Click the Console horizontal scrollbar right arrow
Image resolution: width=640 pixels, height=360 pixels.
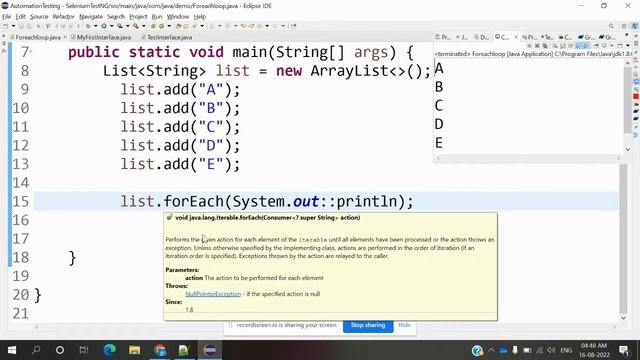click(x=618, y=158)
